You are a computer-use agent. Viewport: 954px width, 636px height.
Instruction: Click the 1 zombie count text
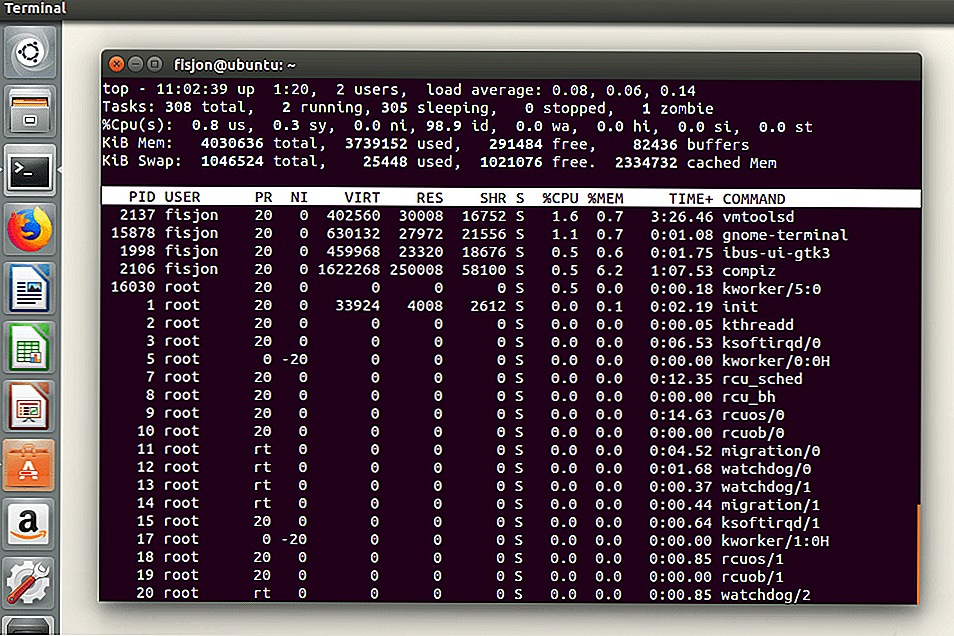point(678,108)
